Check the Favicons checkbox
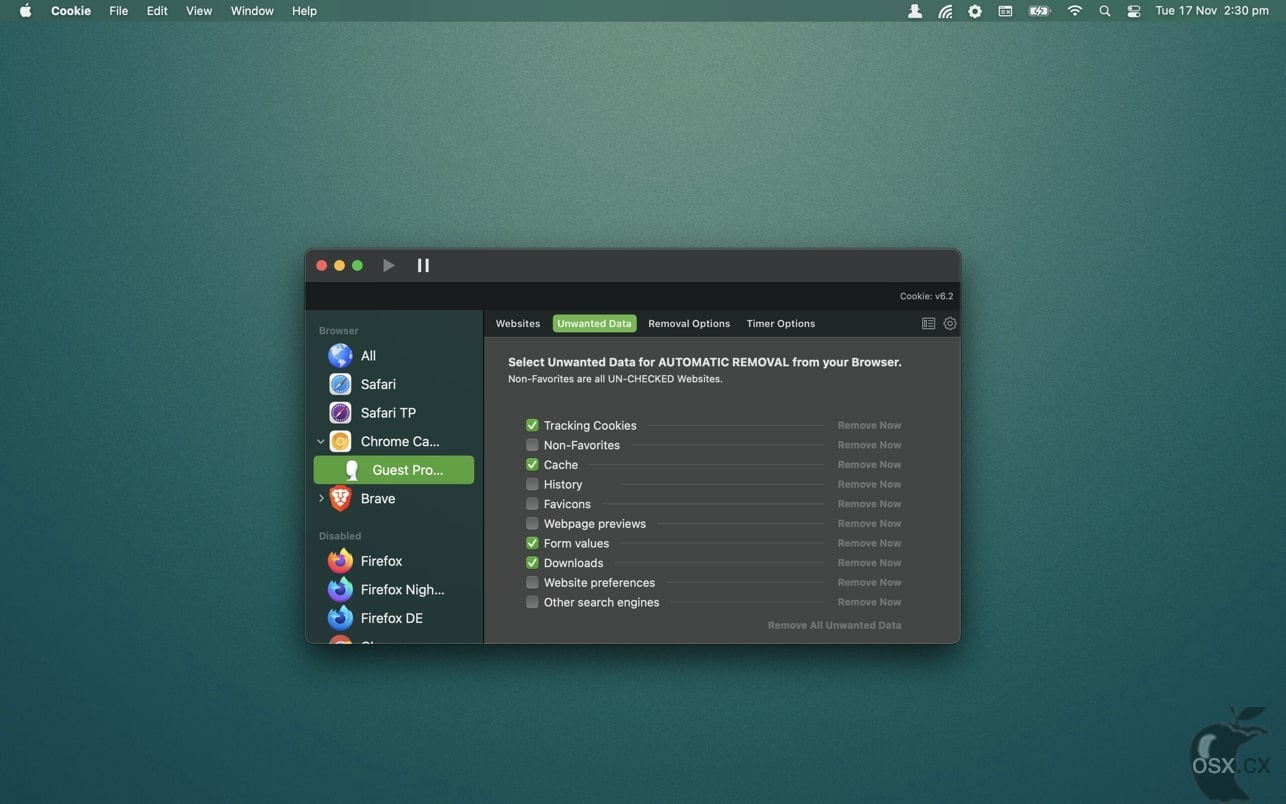Viewport: 1286px width, 804px height. coord(532,504)
